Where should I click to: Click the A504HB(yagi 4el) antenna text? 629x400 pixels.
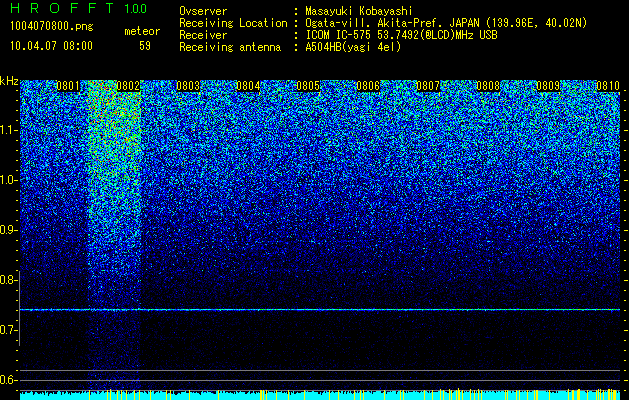(353, 47)
